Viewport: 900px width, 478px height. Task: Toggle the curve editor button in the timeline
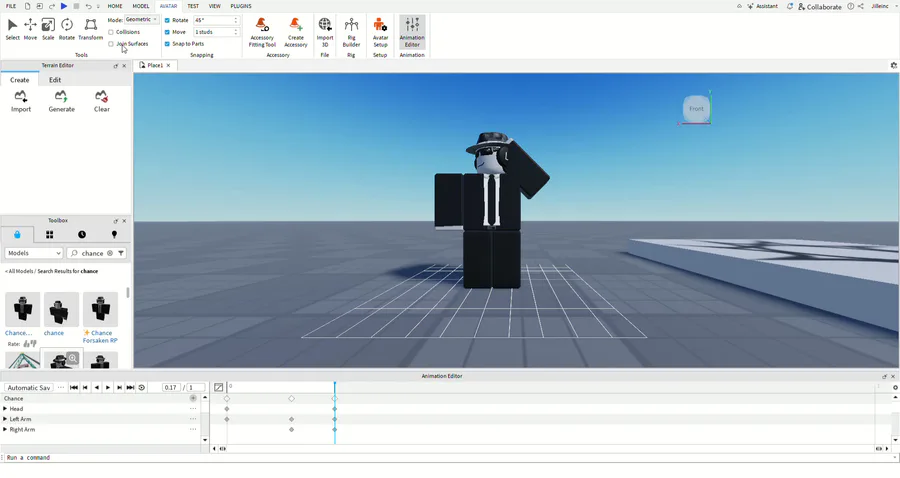click(x=219, y=387)
